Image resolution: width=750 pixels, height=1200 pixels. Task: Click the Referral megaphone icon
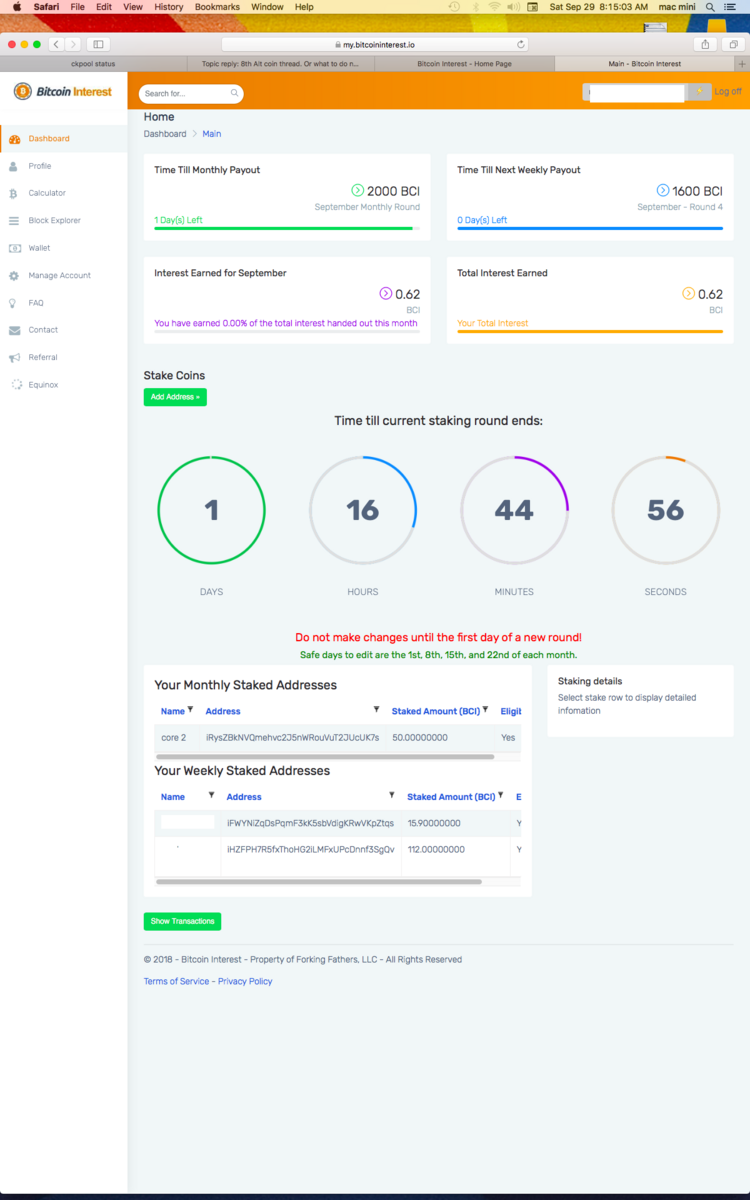[x=14, y=357]
